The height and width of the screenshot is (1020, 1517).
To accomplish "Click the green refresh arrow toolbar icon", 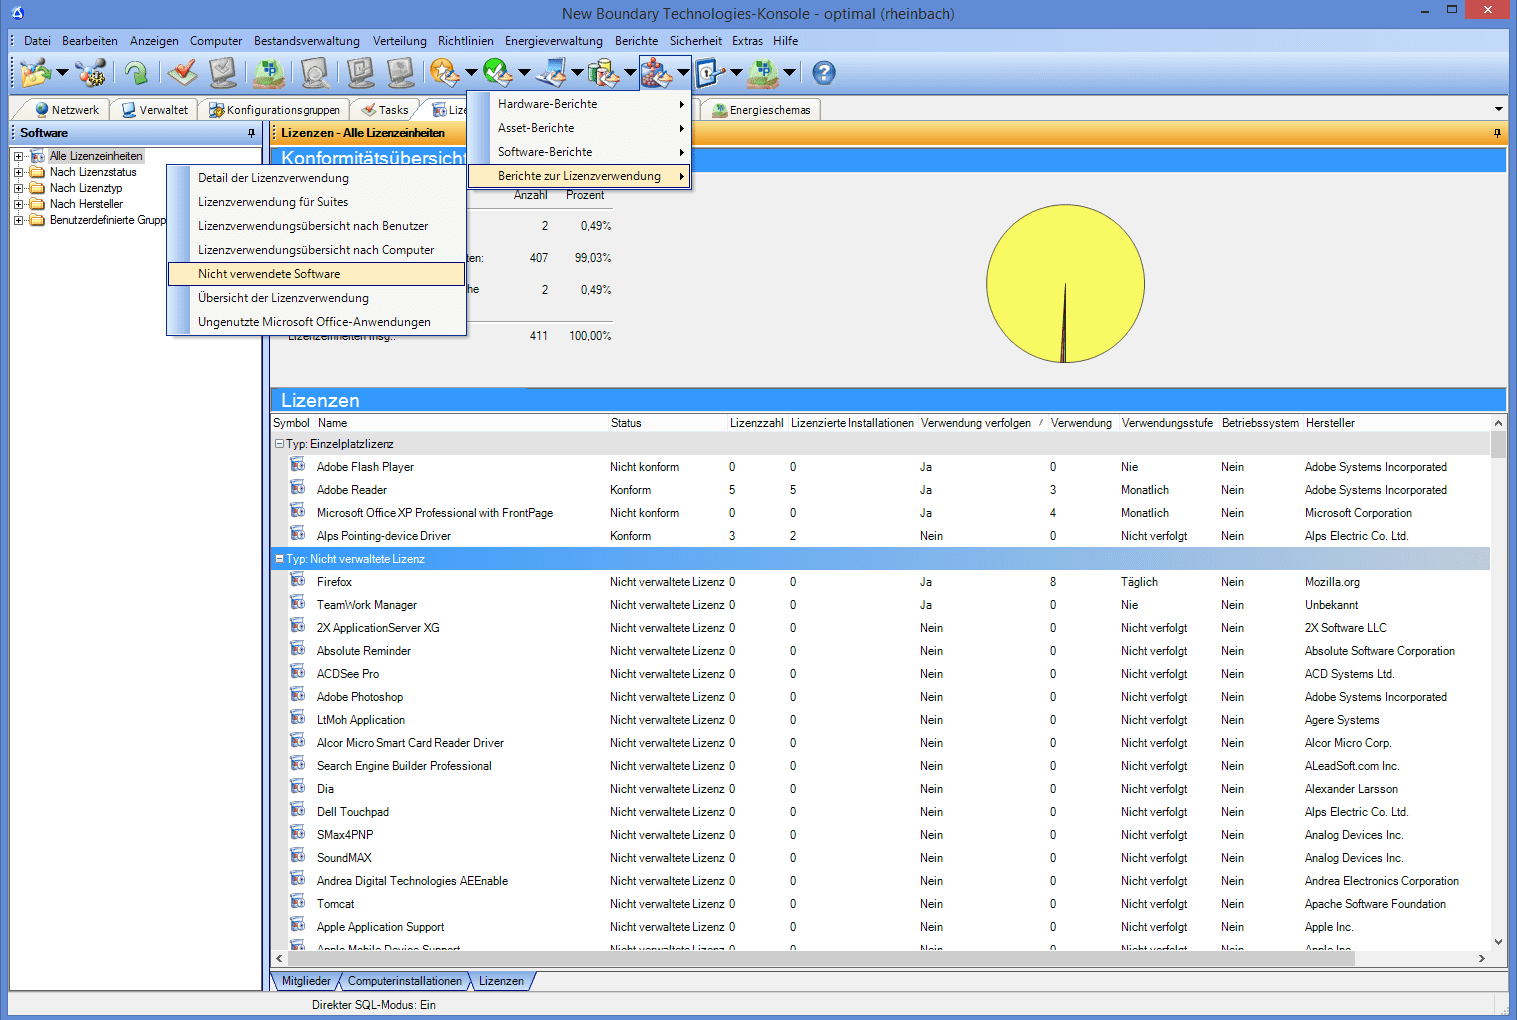I will tap(136, 73).
